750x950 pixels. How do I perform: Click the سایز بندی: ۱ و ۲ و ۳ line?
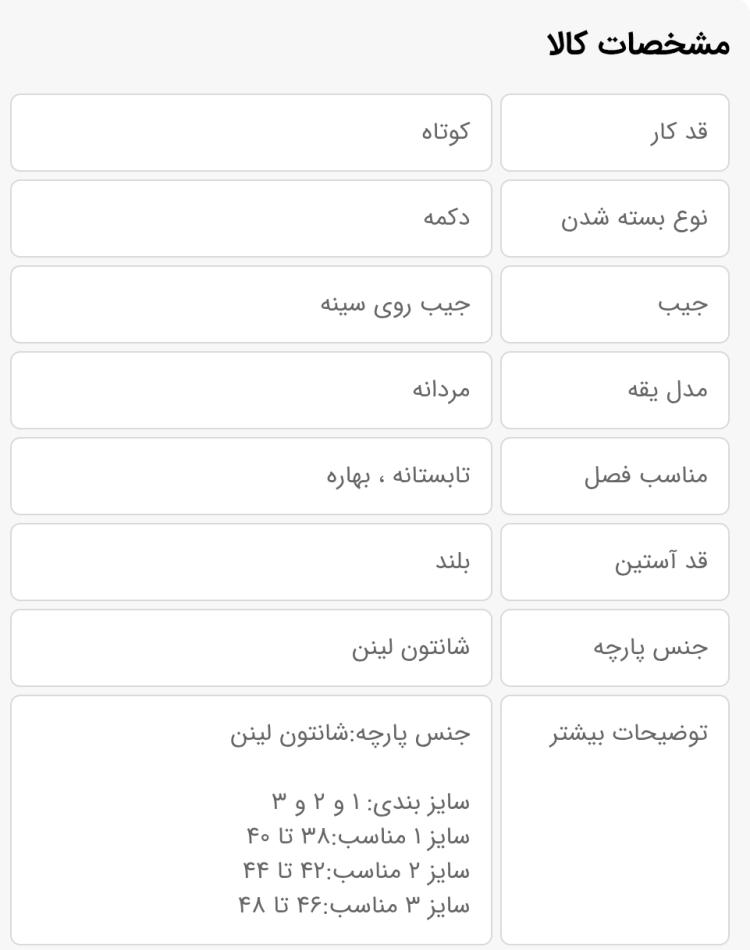coord(370,803)
